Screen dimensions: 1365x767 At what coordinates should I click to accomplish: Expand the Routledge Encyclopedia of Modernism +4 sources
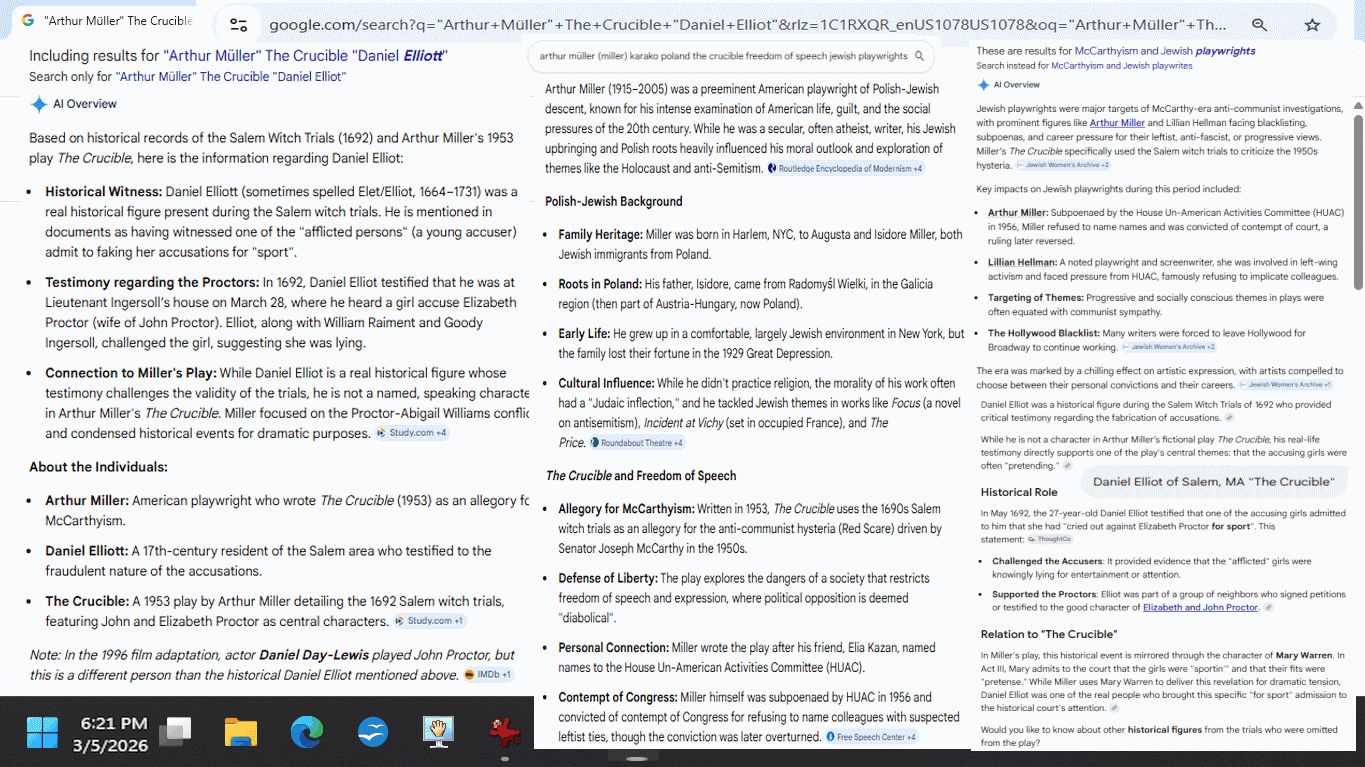(846, 169)
